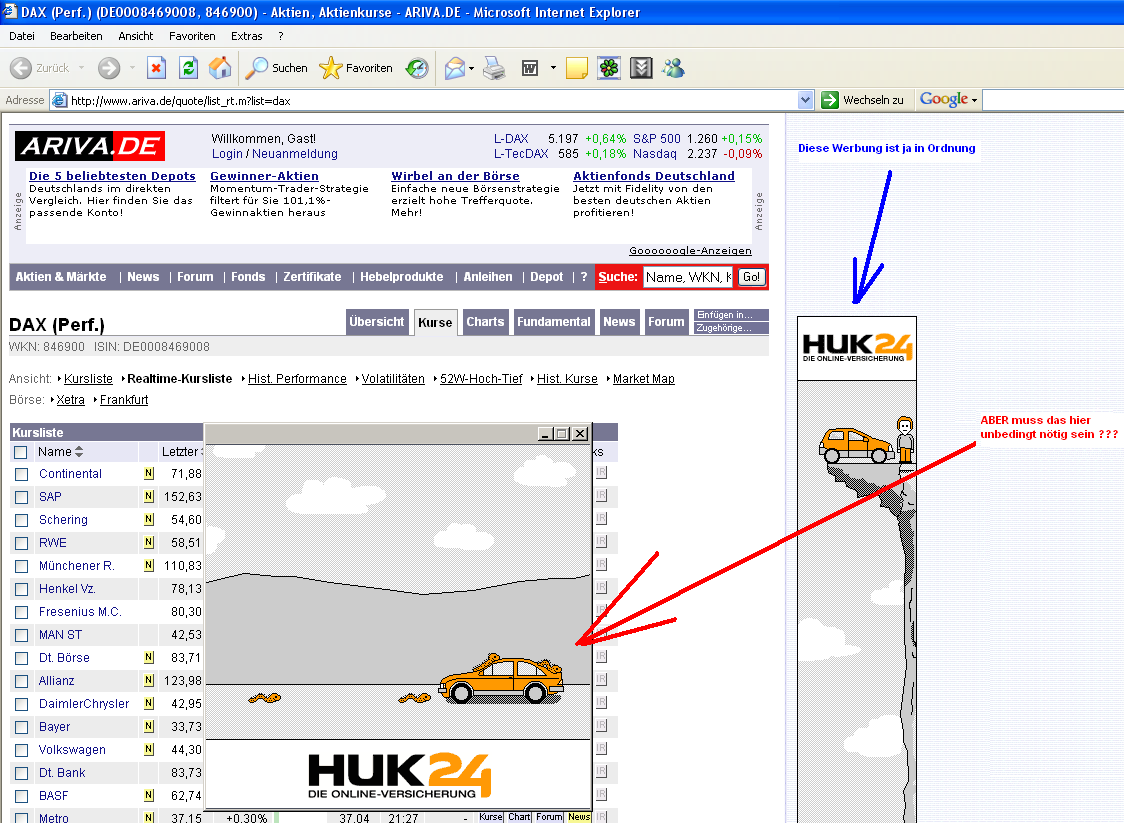Sort by Name column arrows
This screenshot has width=1124, height=823.
click(79, 452)
